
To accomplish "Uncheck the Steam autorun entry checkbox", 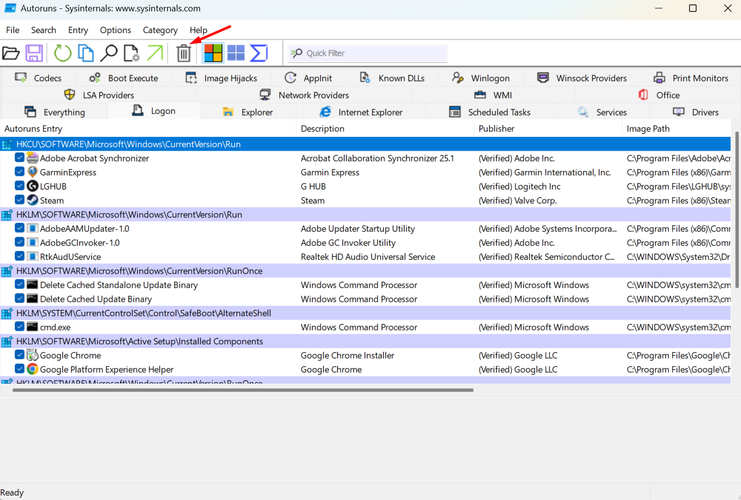I will point(21,200).
